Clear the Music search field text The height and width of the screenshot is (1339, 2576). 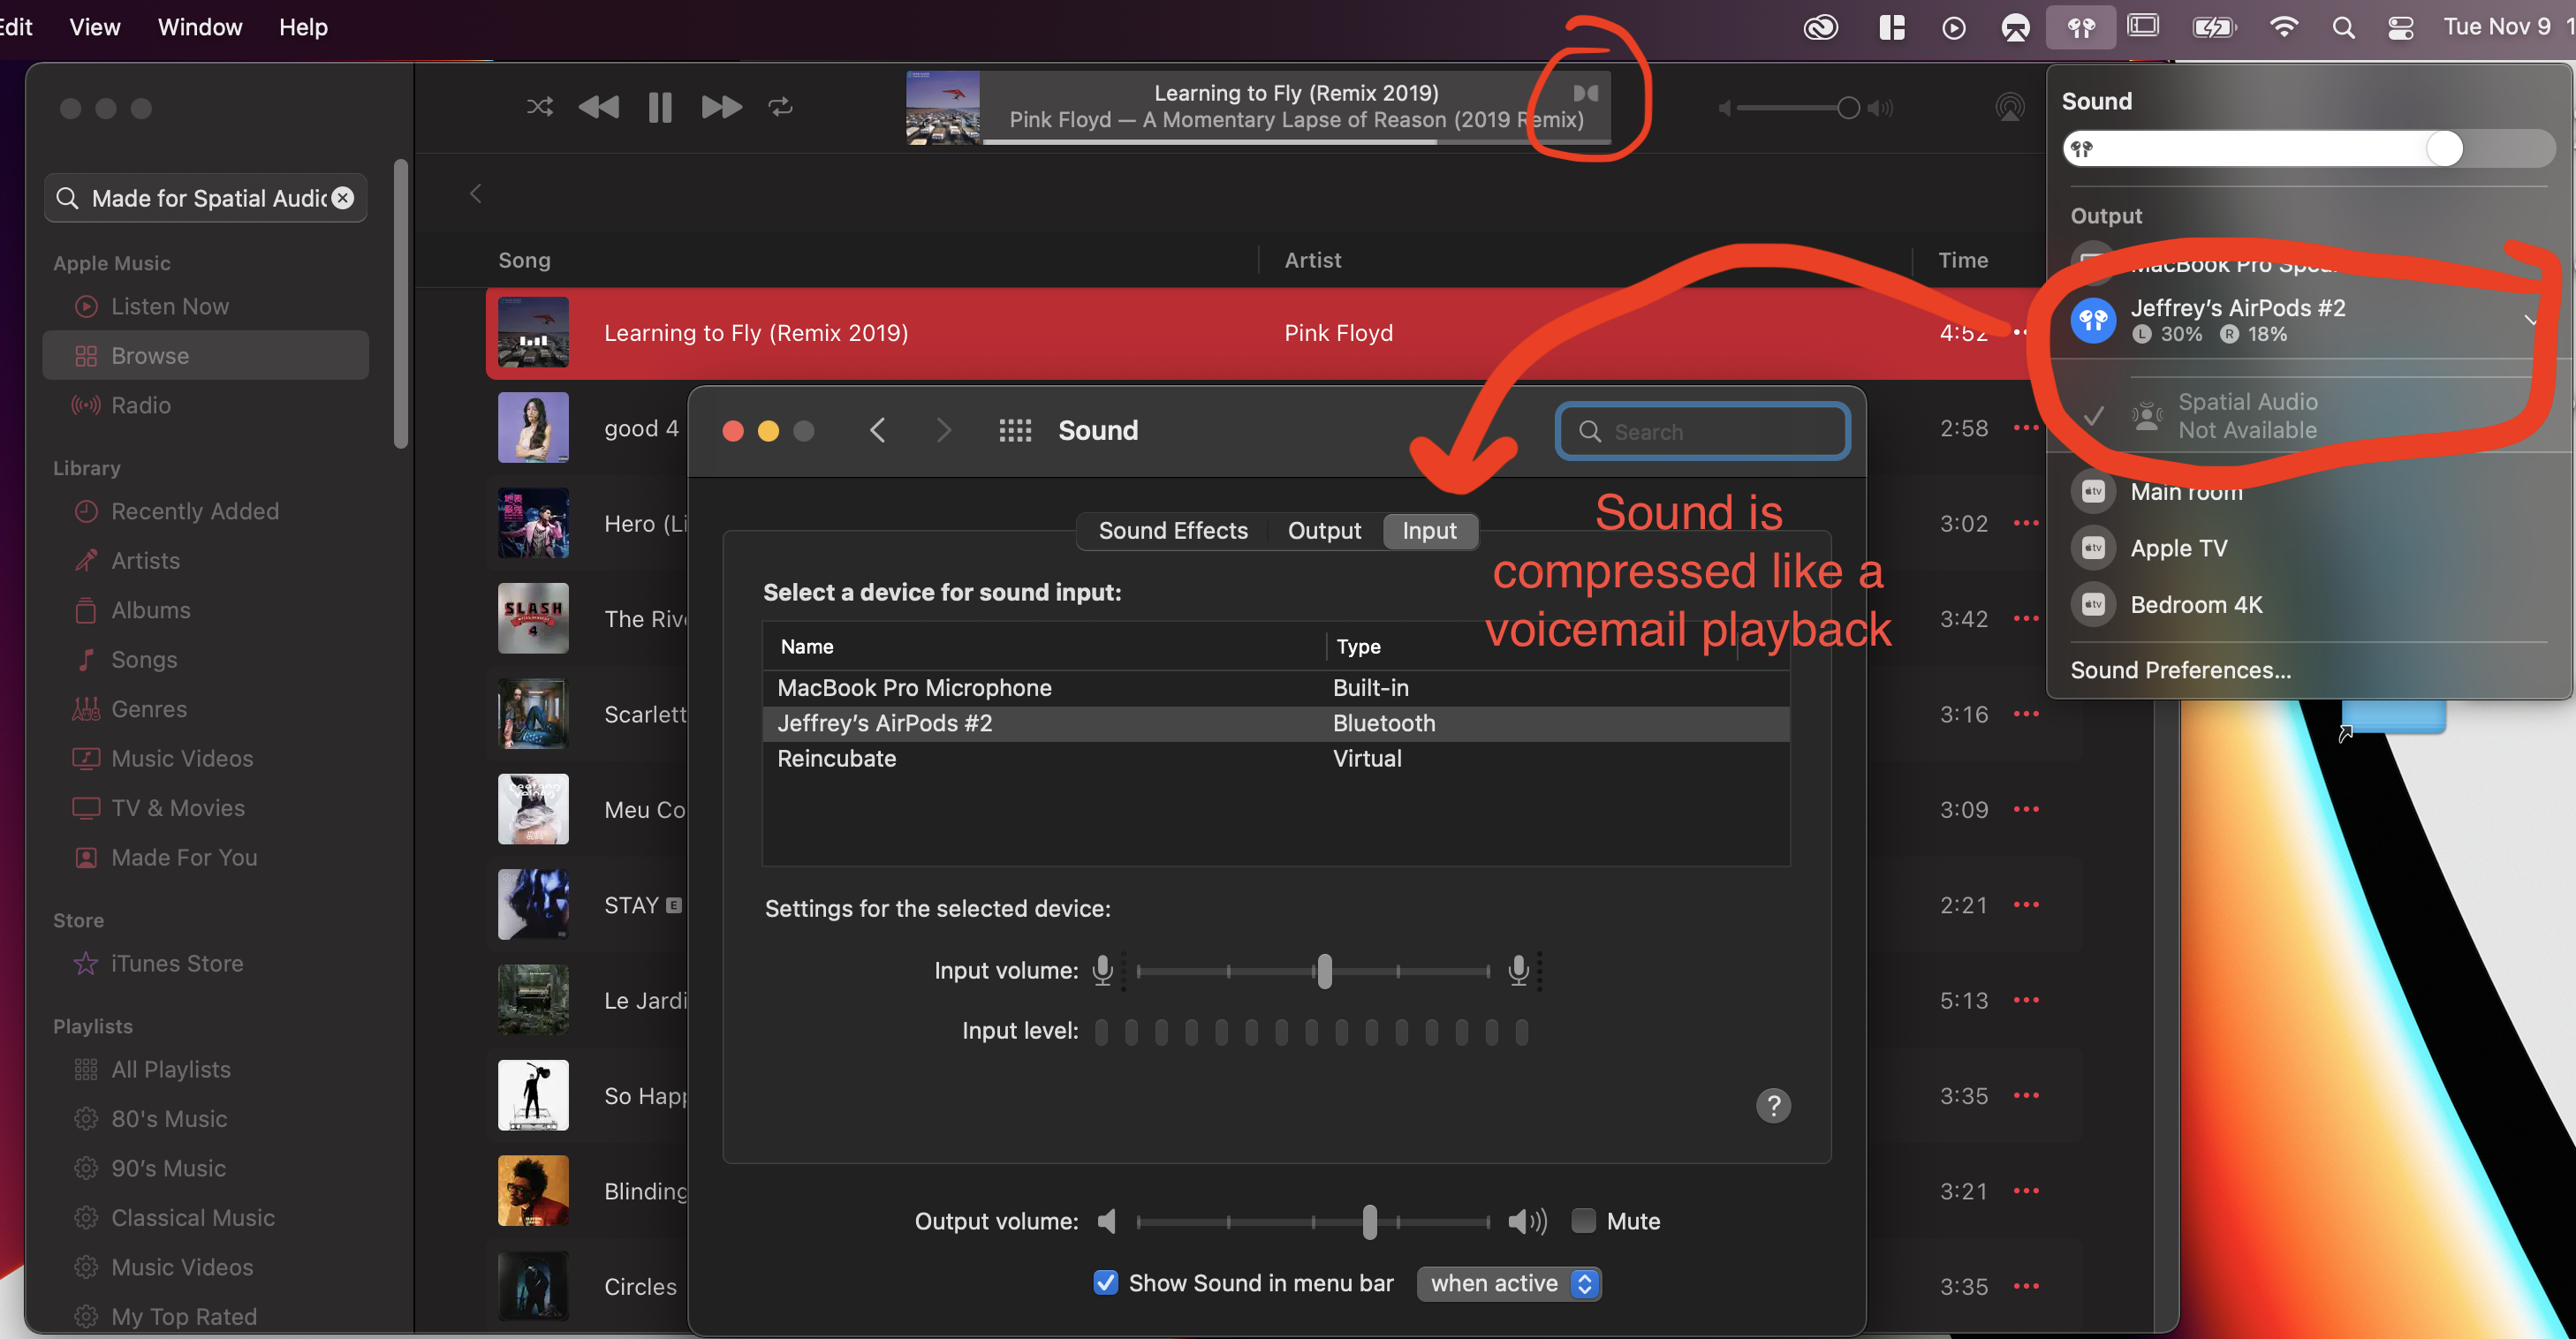click(x=343, y=198)
